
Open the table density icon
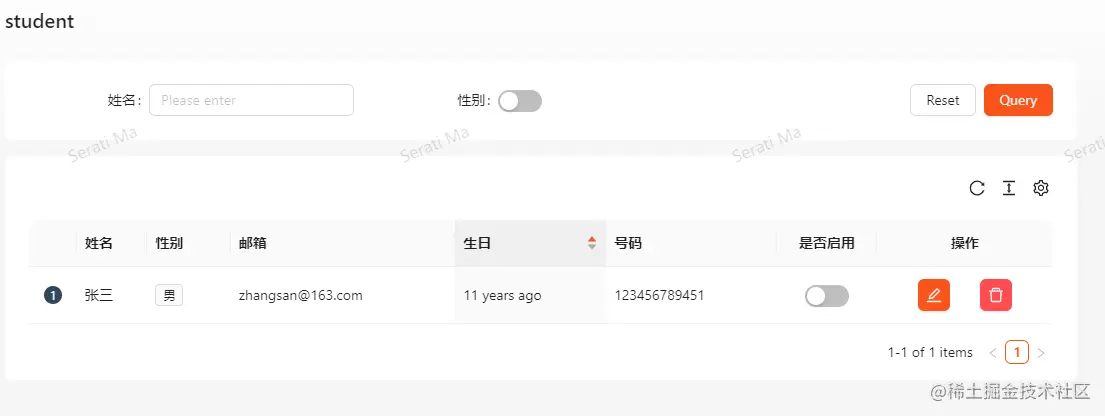(x=1009, y=188)
